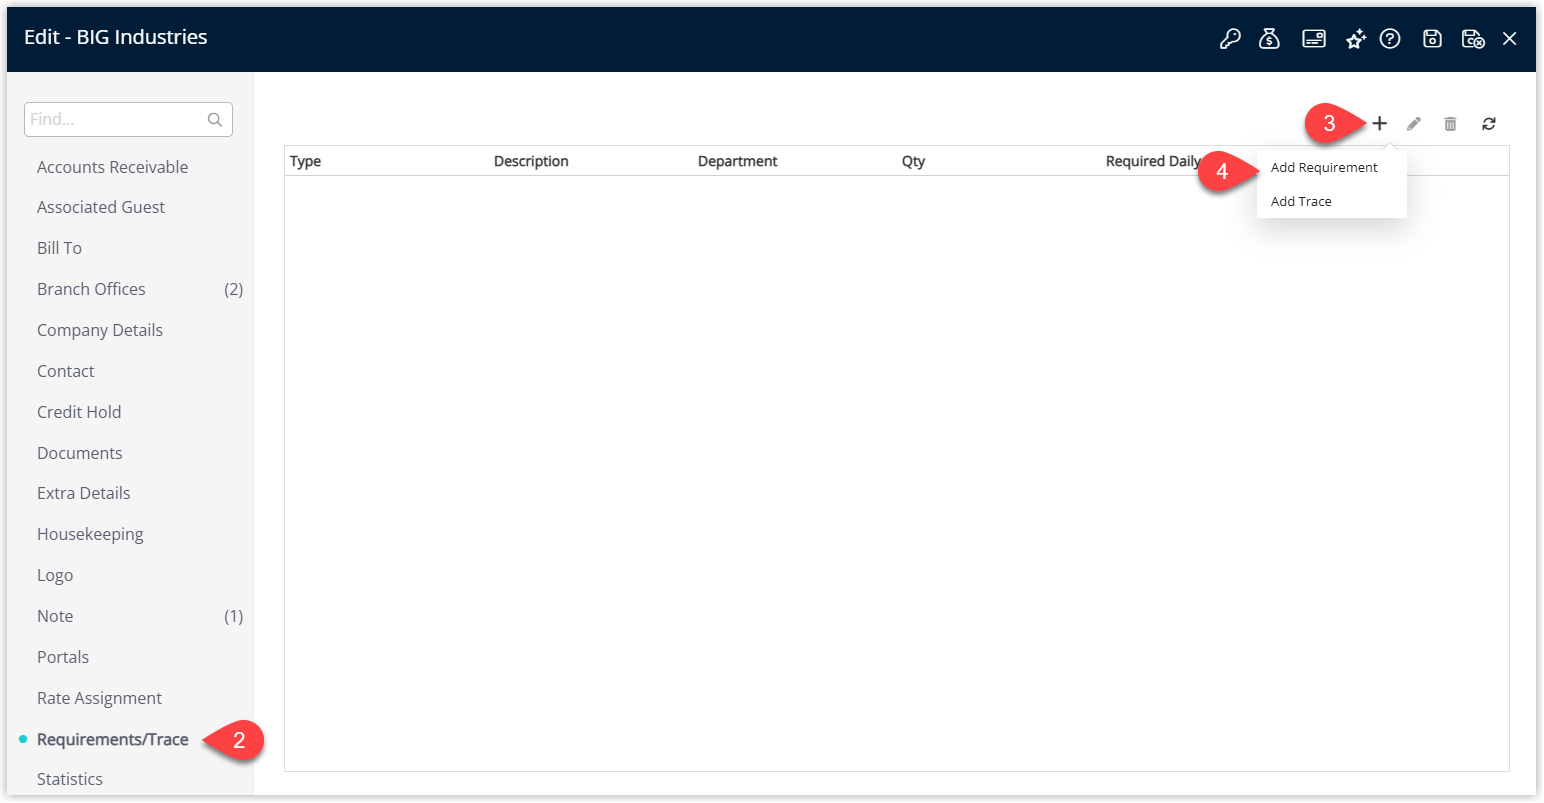The height and width of the screenshot is (803, 1544).
Task: Click the sparkling star icon
Action: 1355,39
